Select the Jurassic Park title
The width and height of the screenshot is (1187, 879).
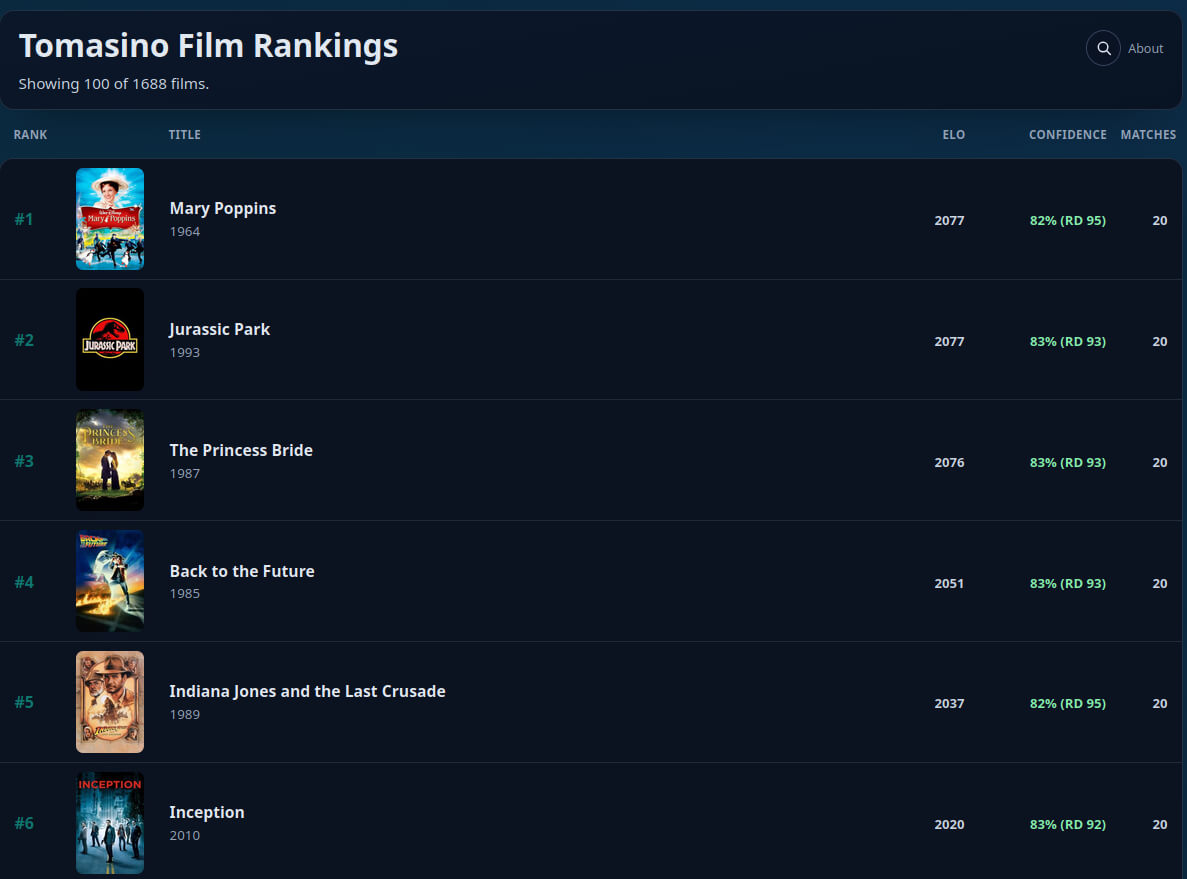tap(219, 329)
